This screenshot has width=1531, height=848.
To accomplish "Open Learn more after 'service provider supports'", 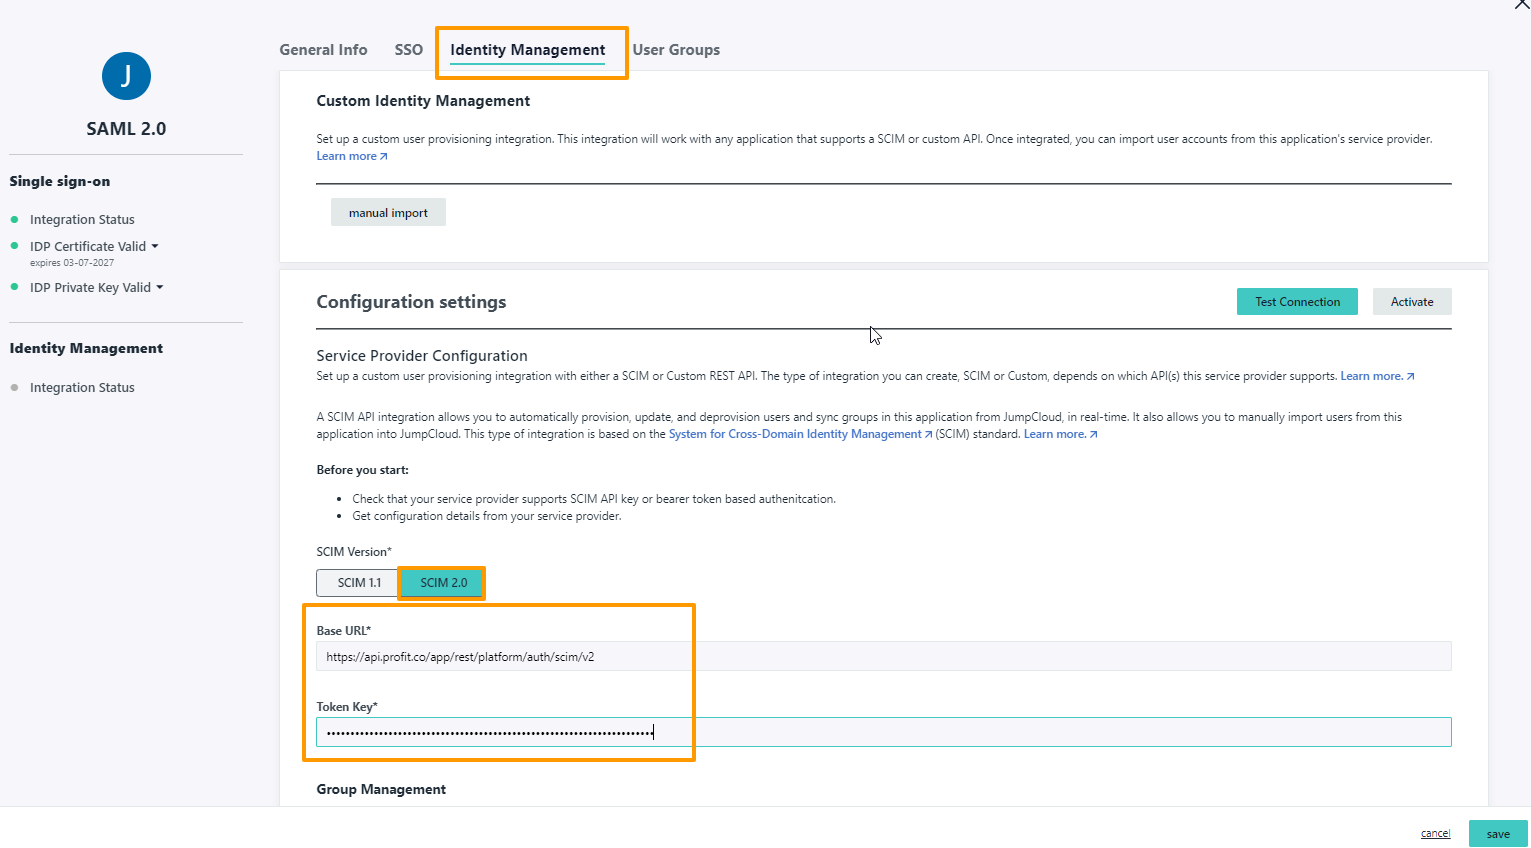I will tap(1377, 376).
